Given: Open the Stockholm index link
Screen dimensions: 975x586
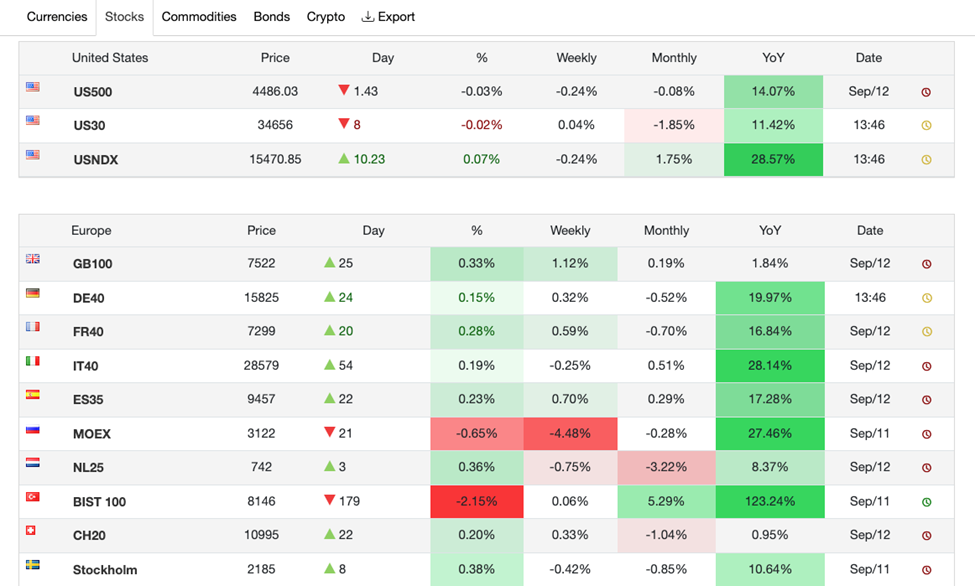Looking at the screenshot, I should pyautogui.click(x=105, y=570).
